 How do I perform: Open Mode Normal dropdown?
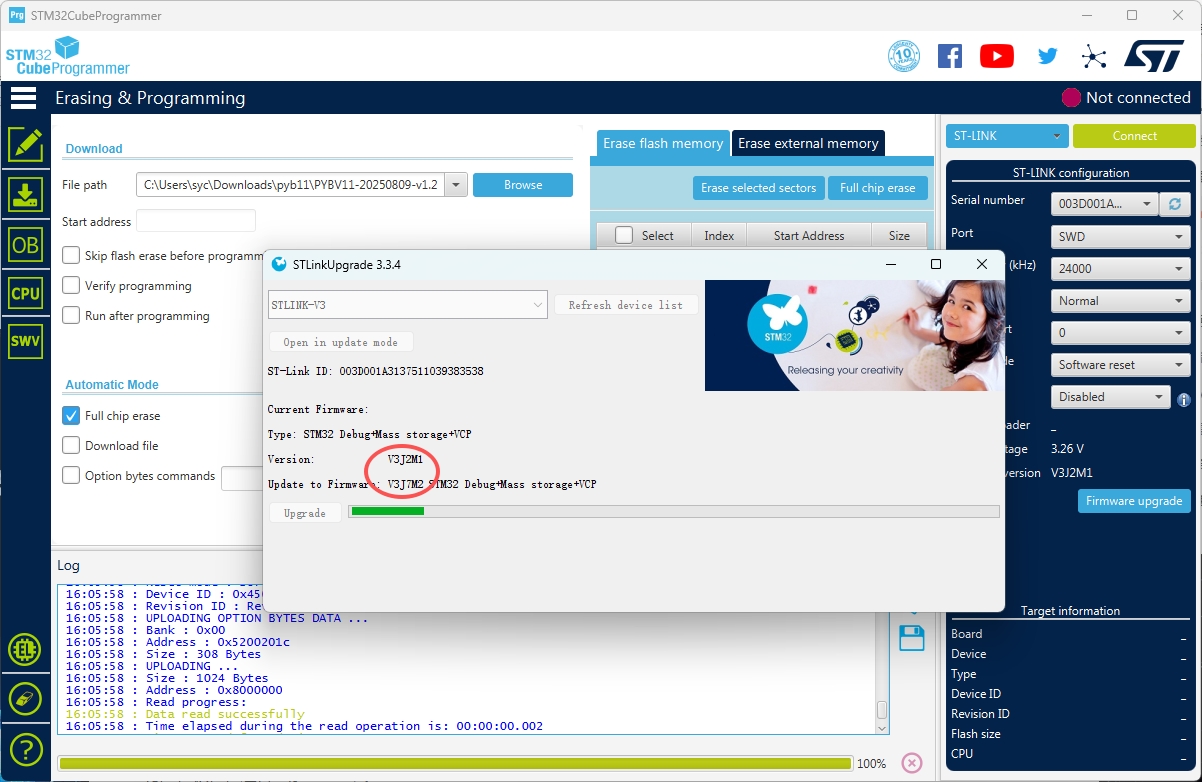tap(1121, 300)
